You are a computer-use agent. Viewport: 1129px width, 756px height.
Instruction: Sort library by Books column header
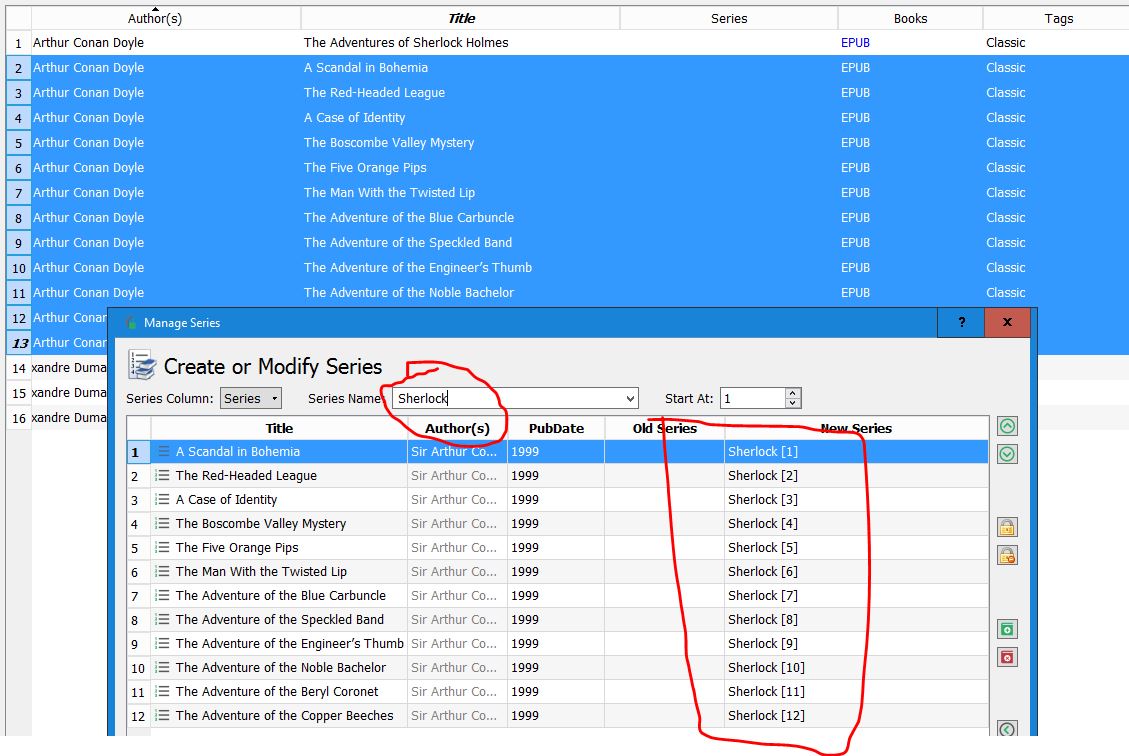click(x=910, y=19)
